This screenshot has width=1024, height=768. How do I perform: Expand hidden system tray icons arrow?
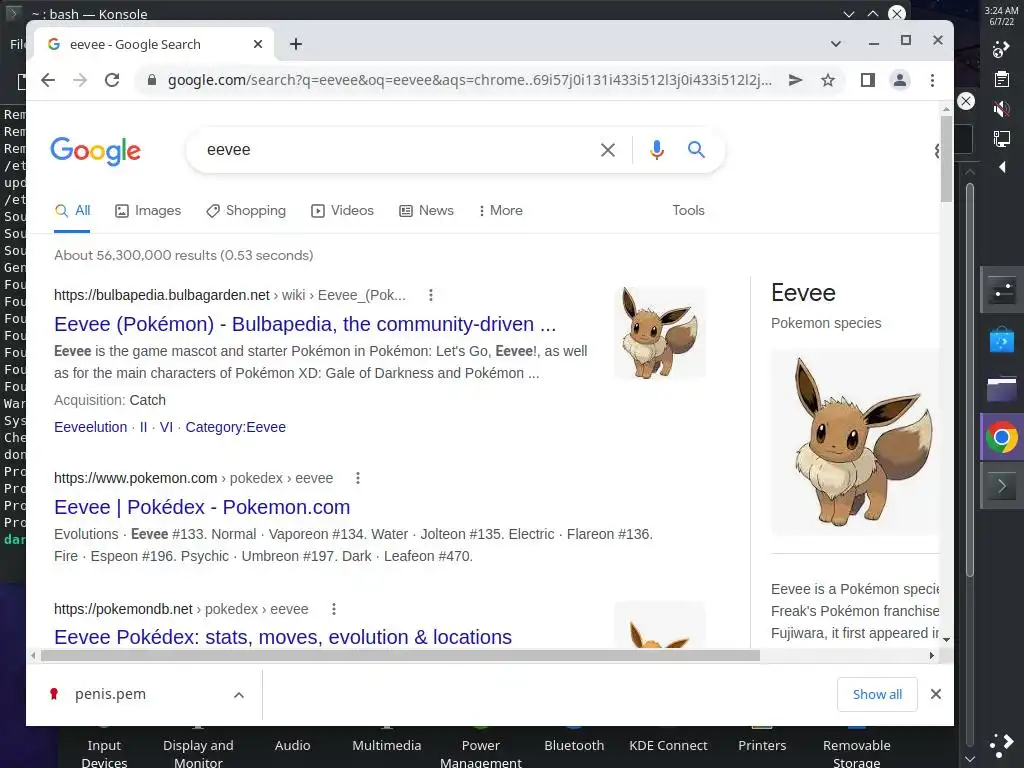pos(1002,167)
